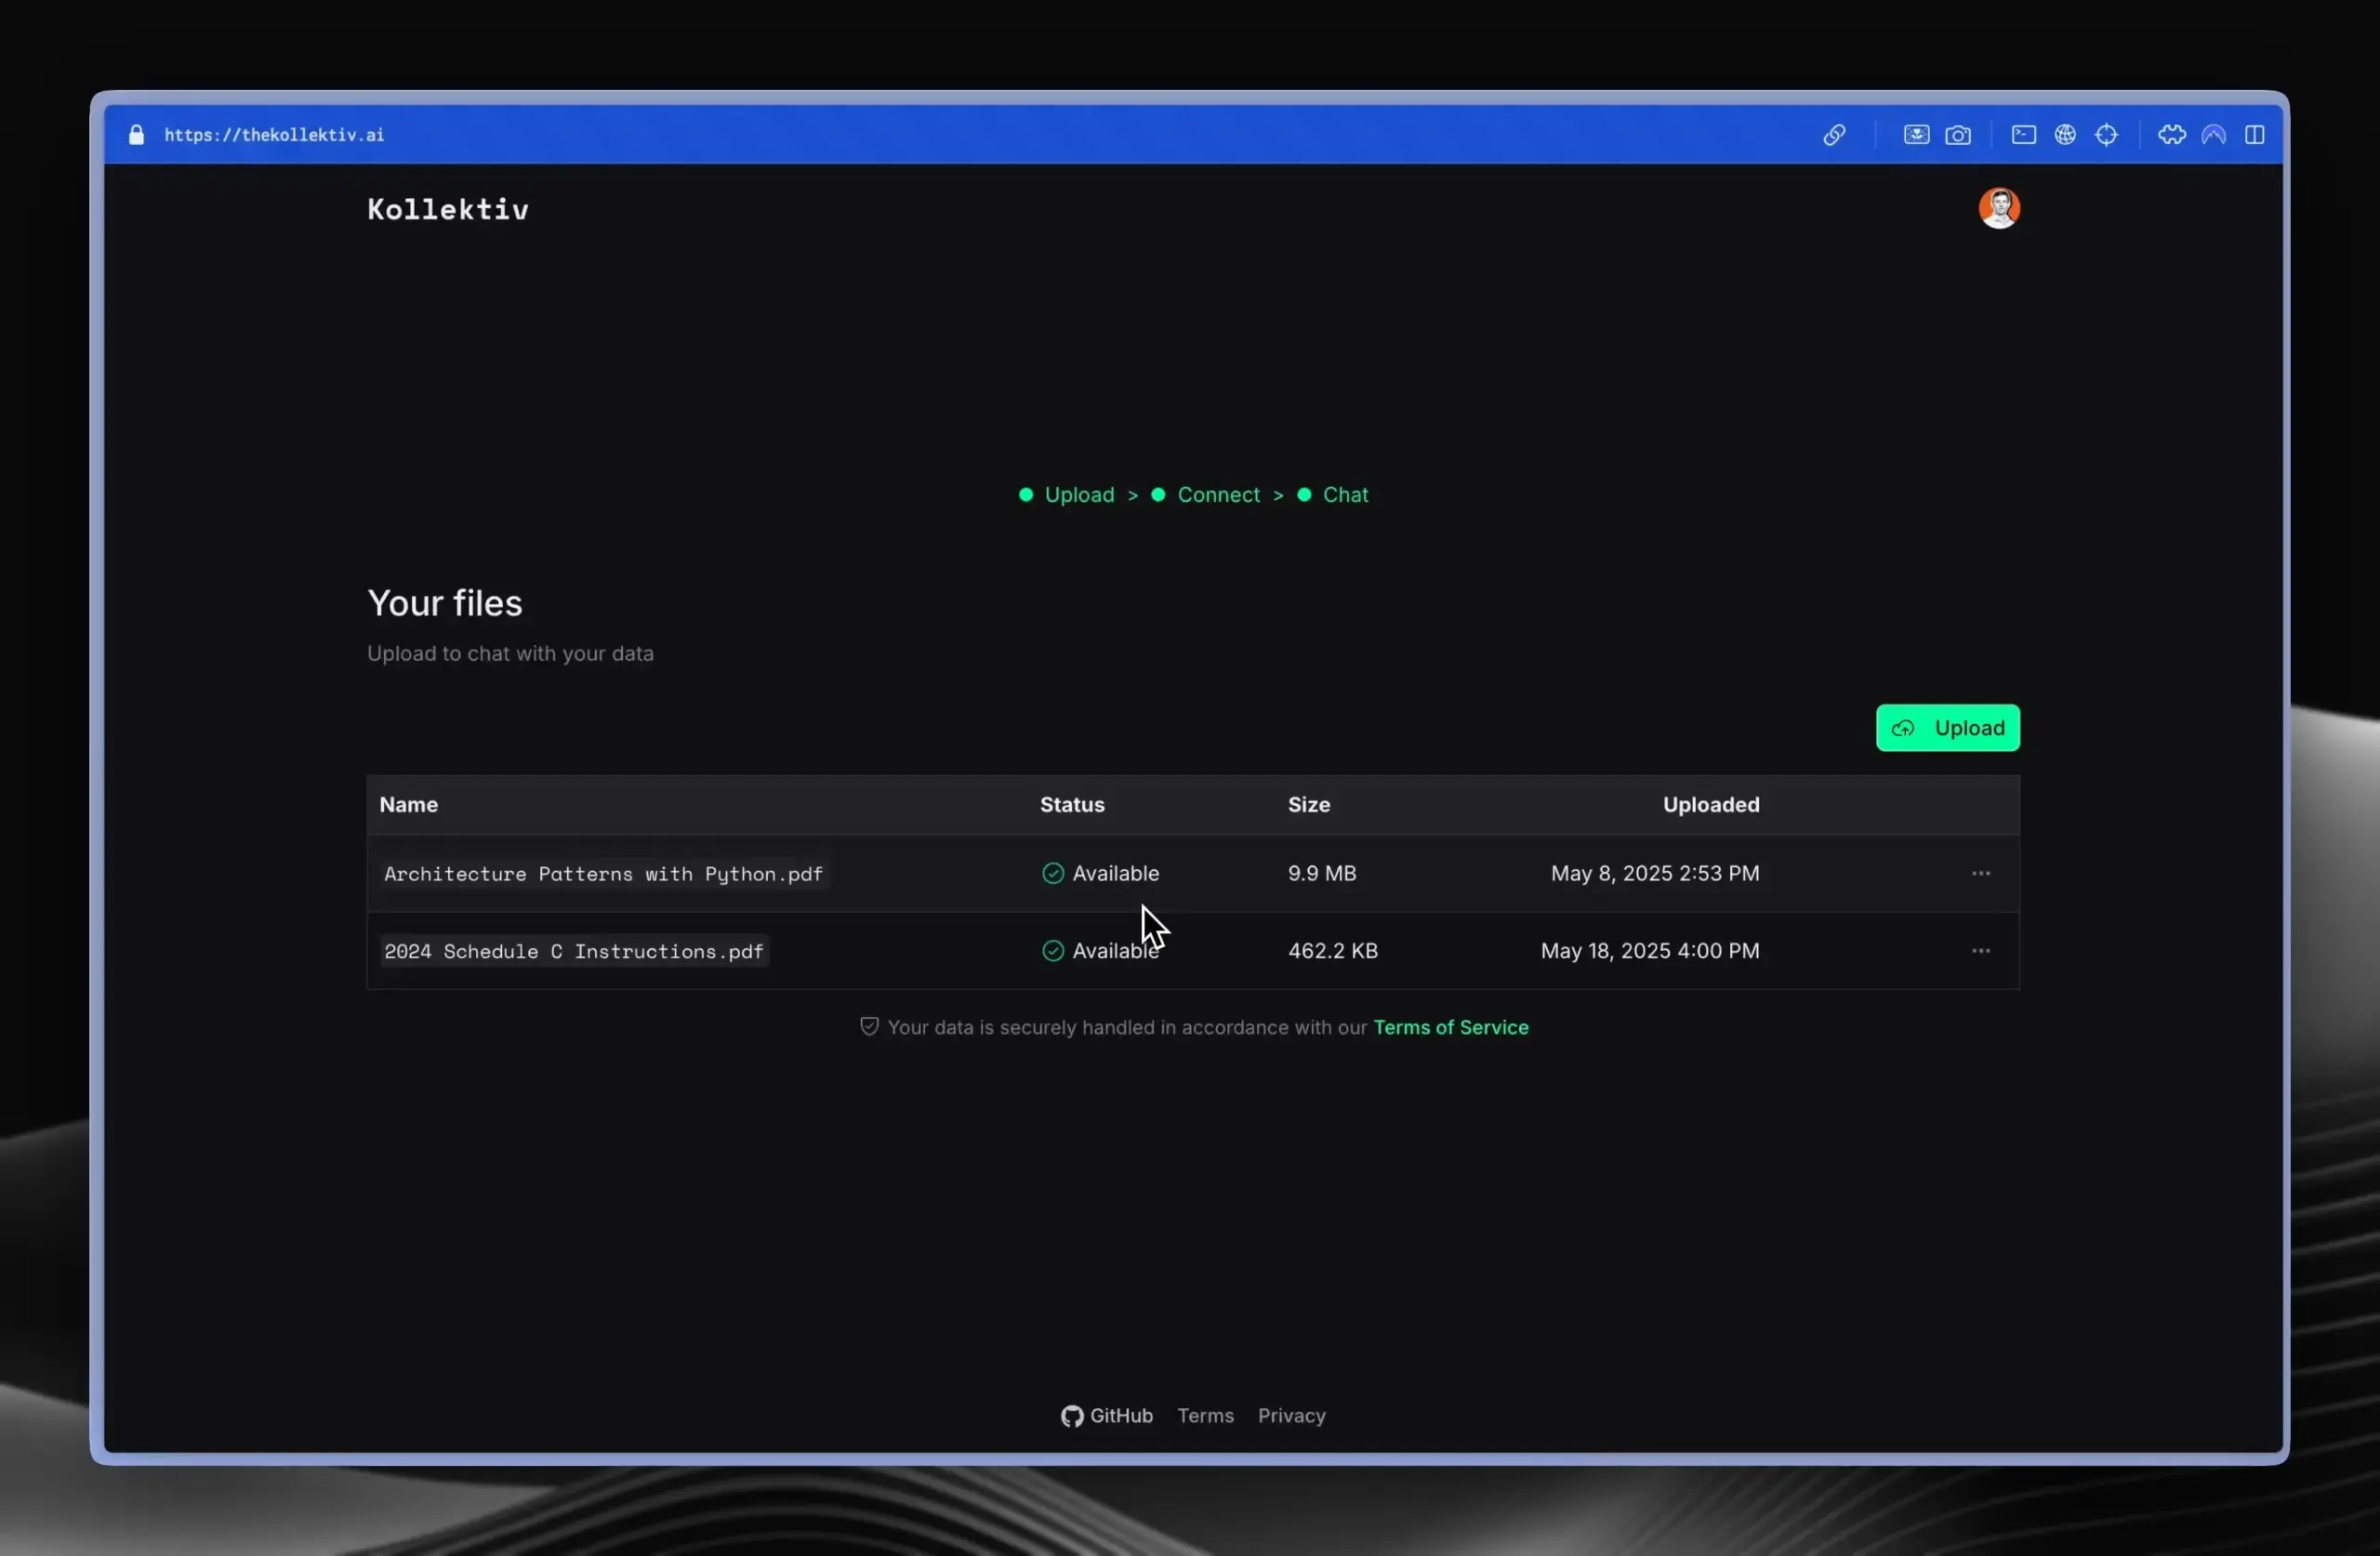Click the Available checkmark for Schedule C
The width and height of the screenshot is (2380, 1556).
1052,951
